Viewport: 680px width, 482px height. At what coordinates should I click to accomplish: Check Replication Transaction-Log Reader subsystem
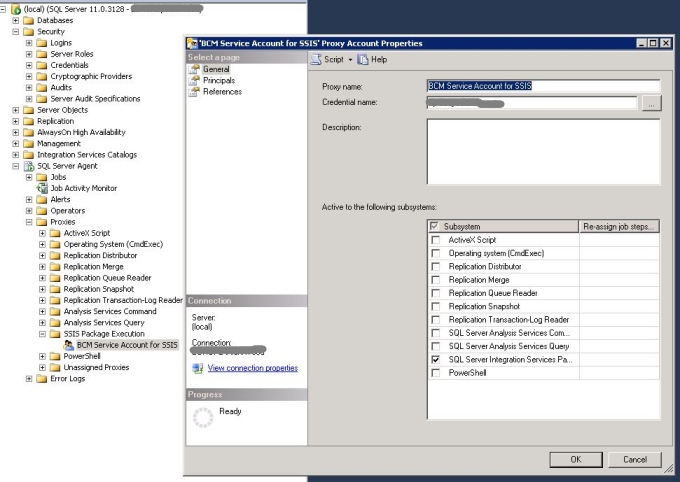pos(435,320)
